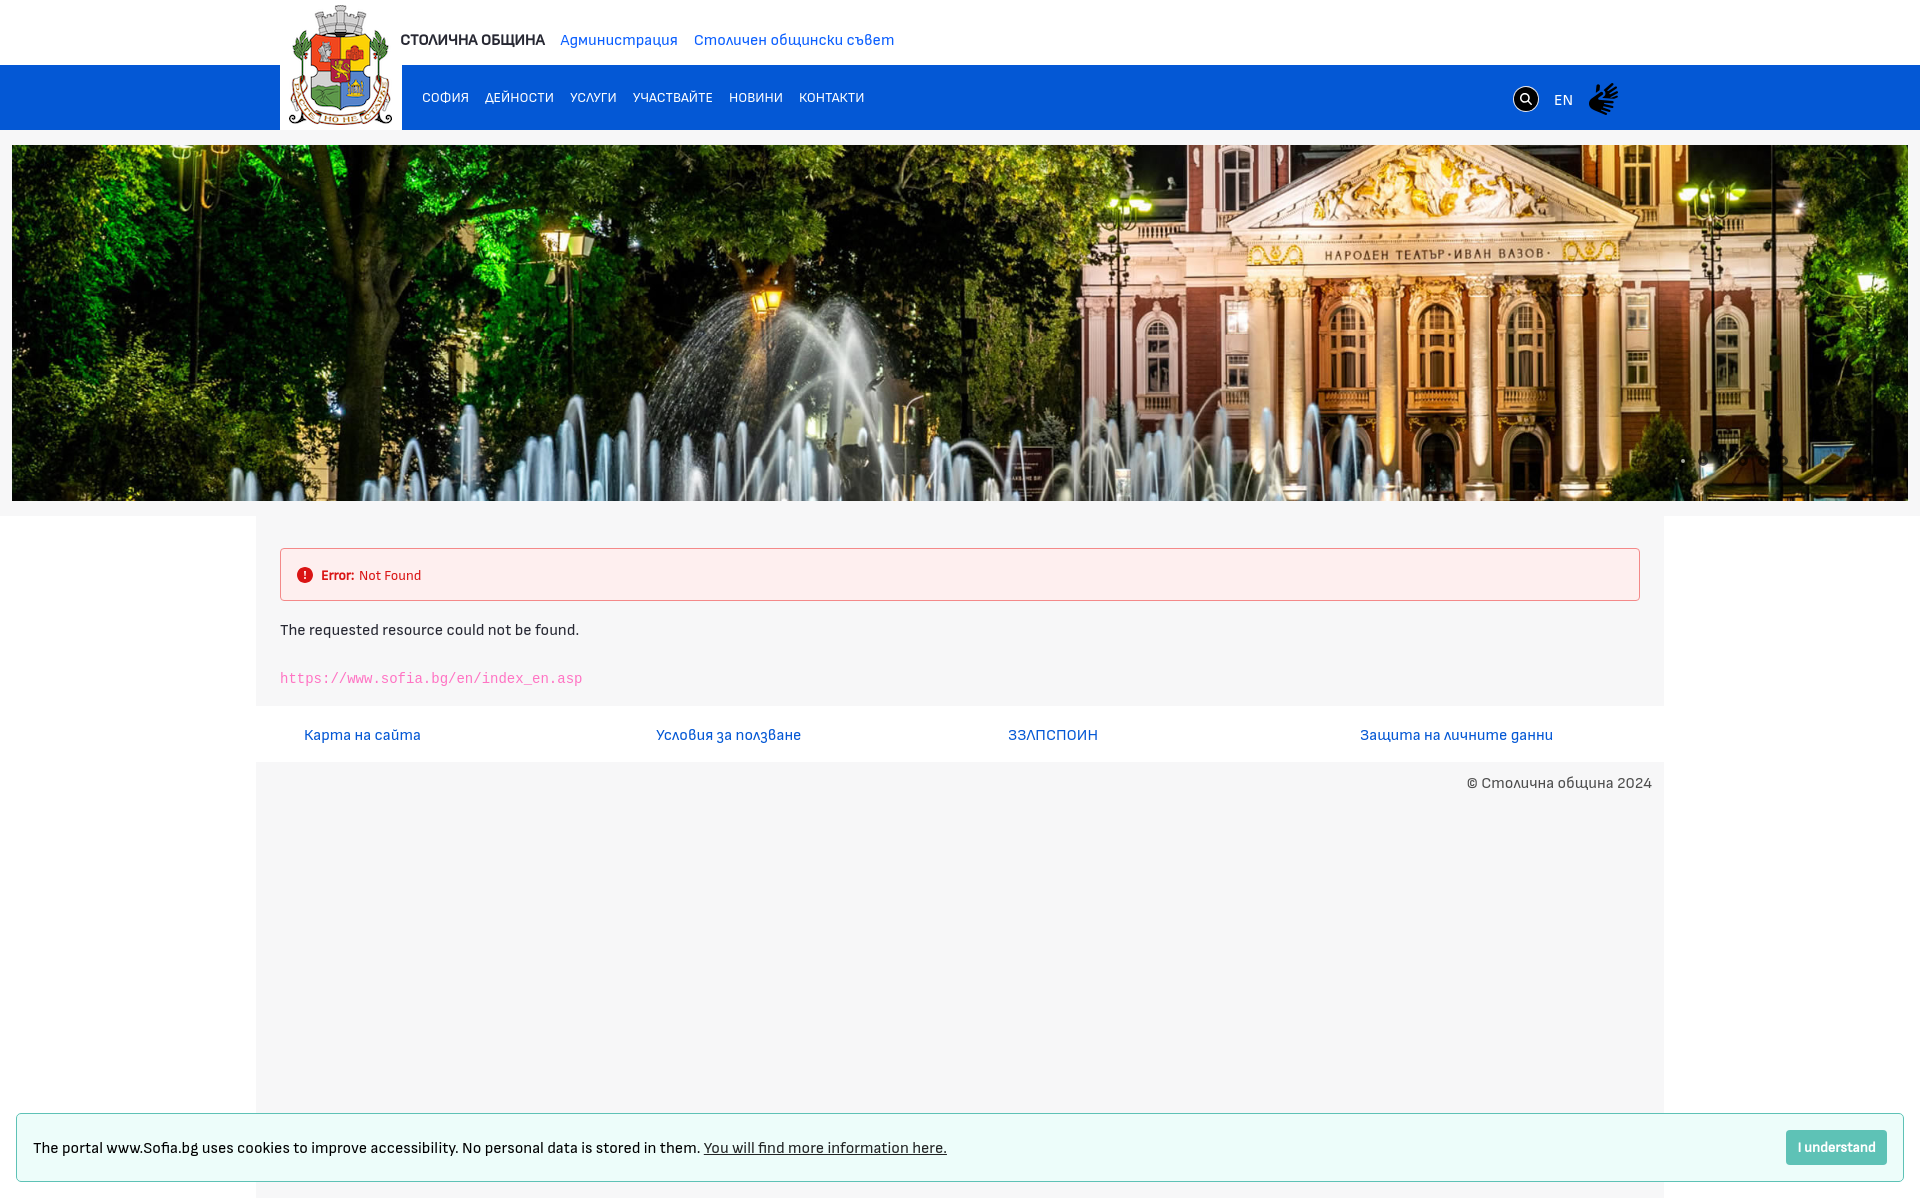Screen dimensions: 1920x1198
Task: Open Карта на сайта footer link
Action: (362, 735)
